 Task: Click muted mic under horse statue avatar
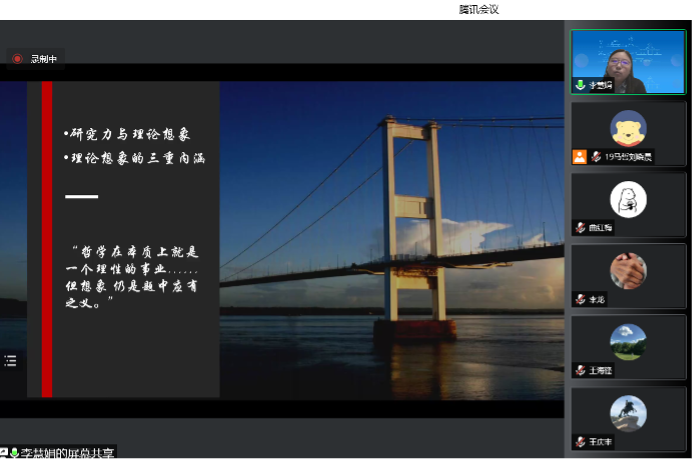[580, 441]
